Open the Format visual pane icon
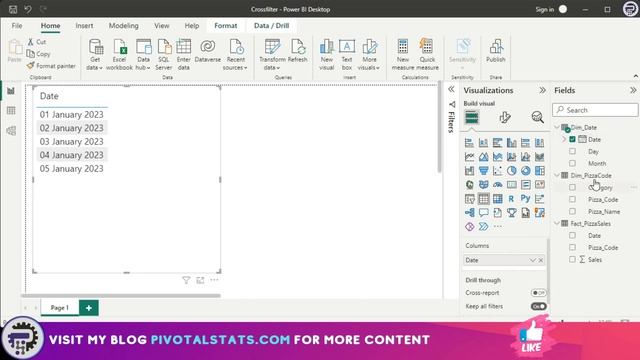640x360 pixels. click(x=504, y=118)
